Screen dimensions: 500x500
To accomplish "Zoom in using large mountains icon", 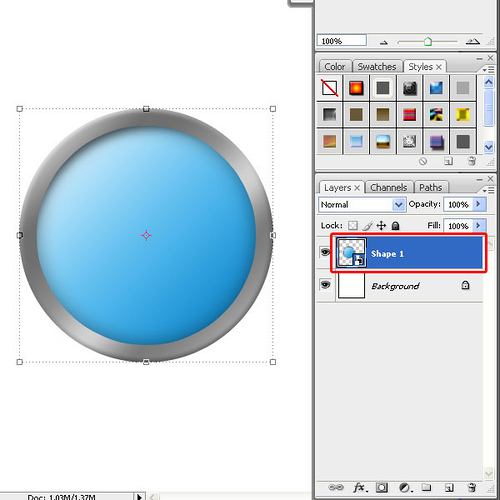I will pyautogui.click(x=473, y=42).
